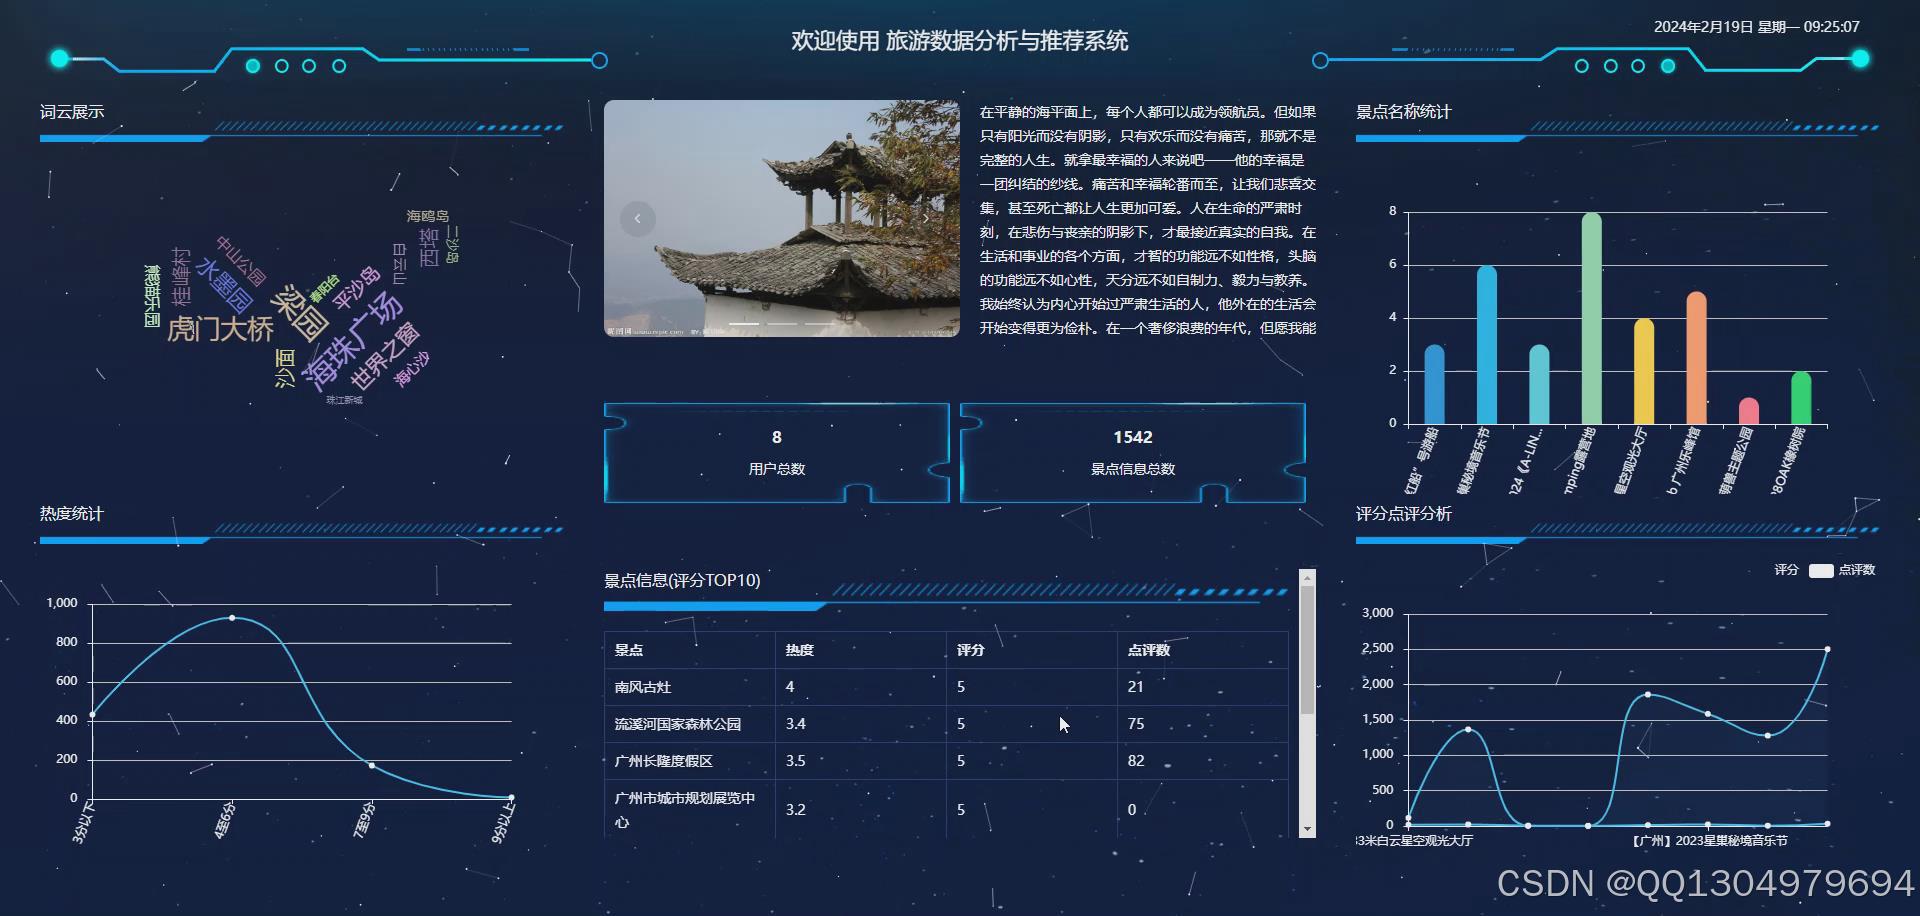Click the next arrow on the image carousel
1920x916 pixels.
(x=926, y=218)
